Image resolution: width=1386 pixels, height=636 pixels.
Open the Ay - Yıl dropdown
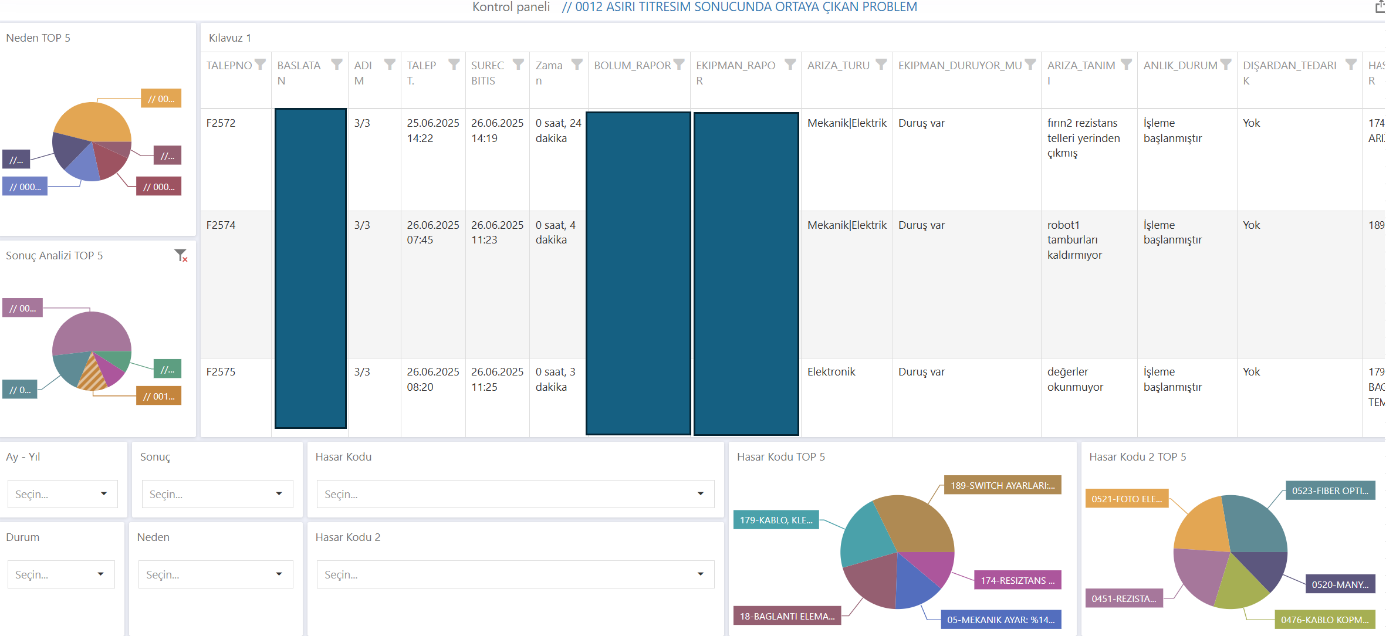tap(62, 494)
